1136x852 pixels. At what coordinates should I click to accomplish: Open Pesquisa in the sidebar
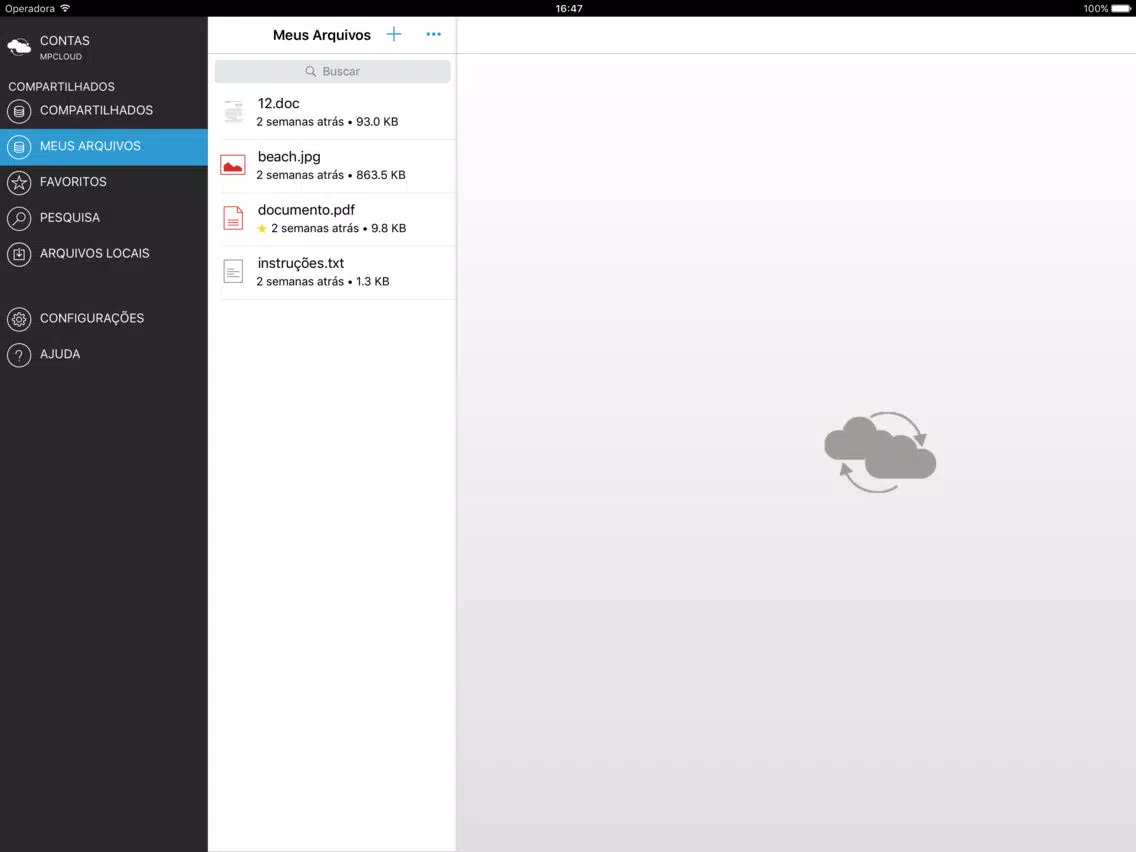tap(104, 218)
